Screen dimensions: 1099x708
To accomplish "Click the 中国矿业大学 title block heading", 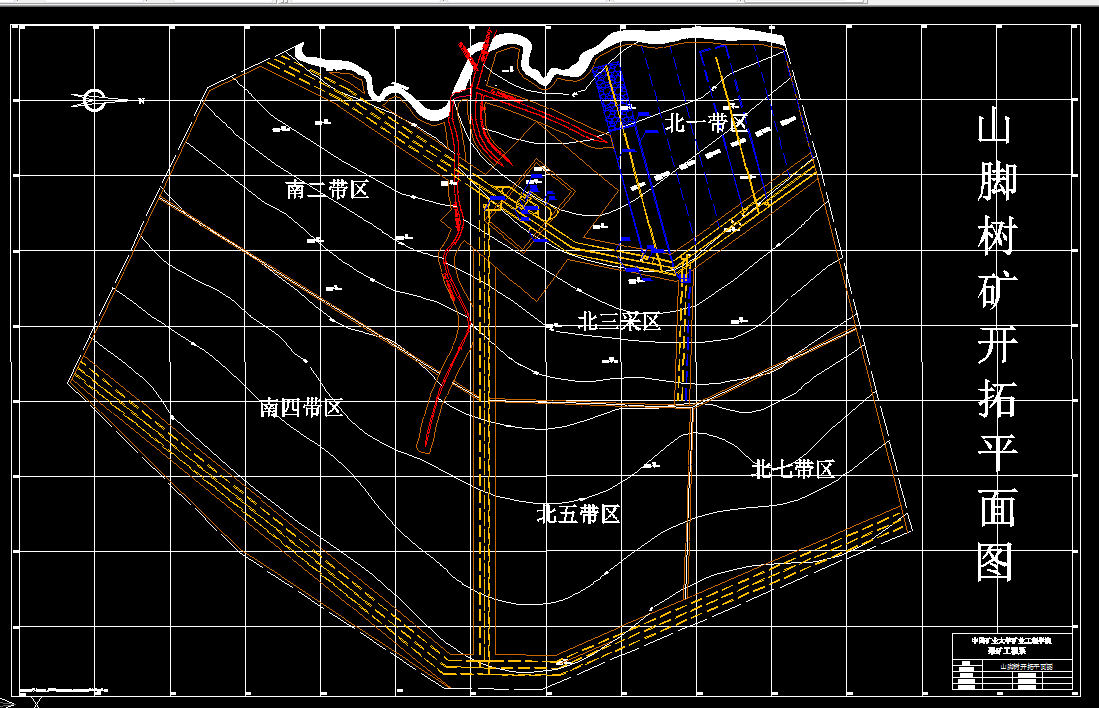I will click(1011, 641).
